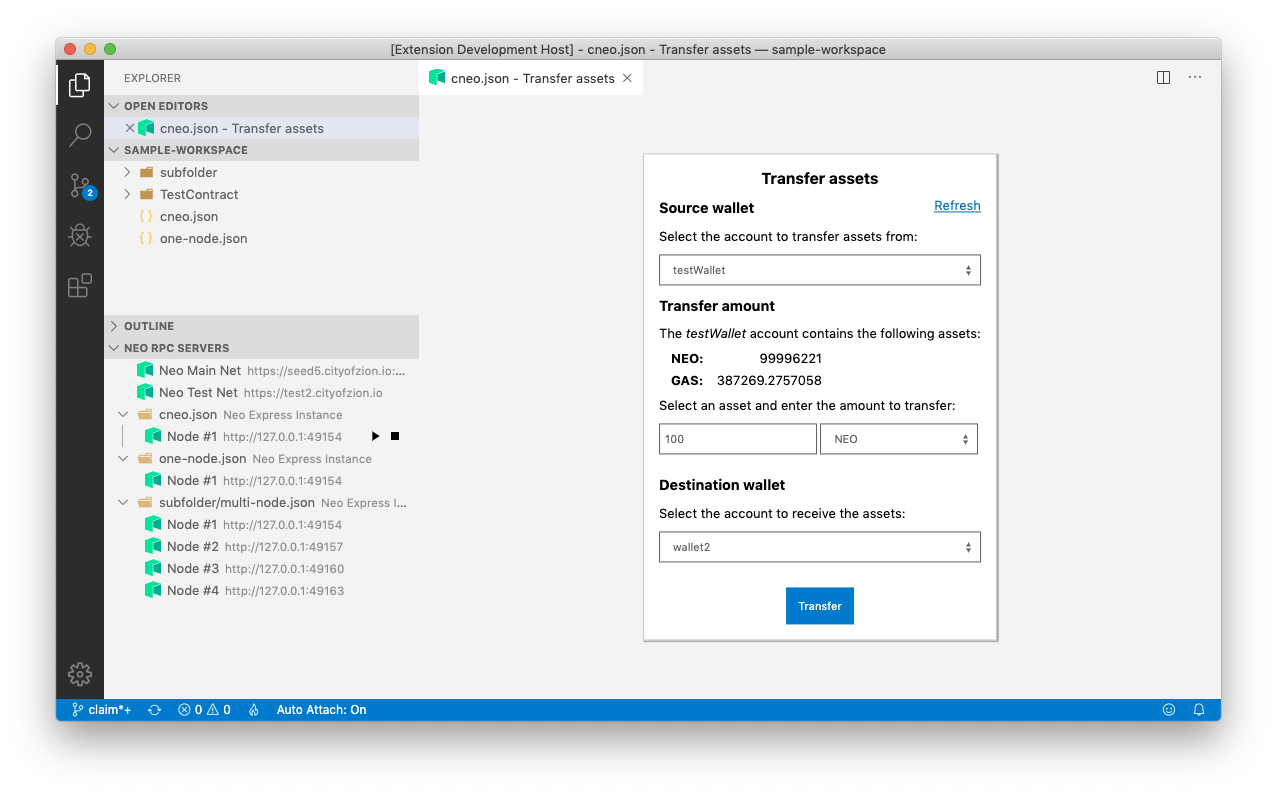This screenshot has height=795, width=1277.
Task: Open the Extensions view in activity bar
Action: [x=80, y=286]
